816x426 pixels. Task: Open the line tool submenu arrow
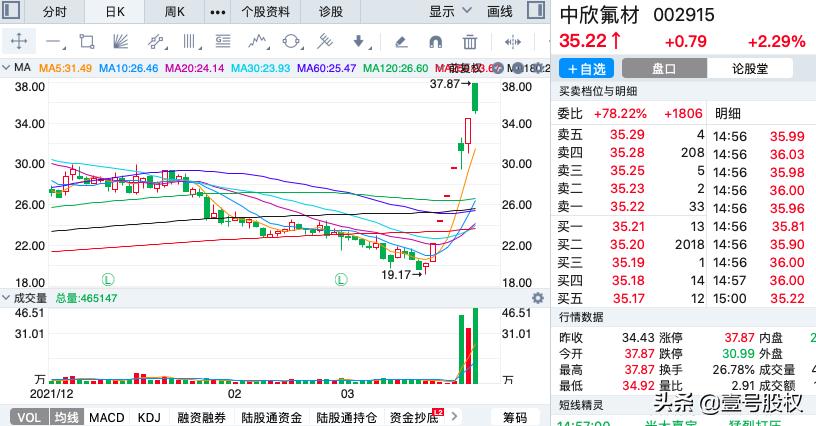click(63, 47)
